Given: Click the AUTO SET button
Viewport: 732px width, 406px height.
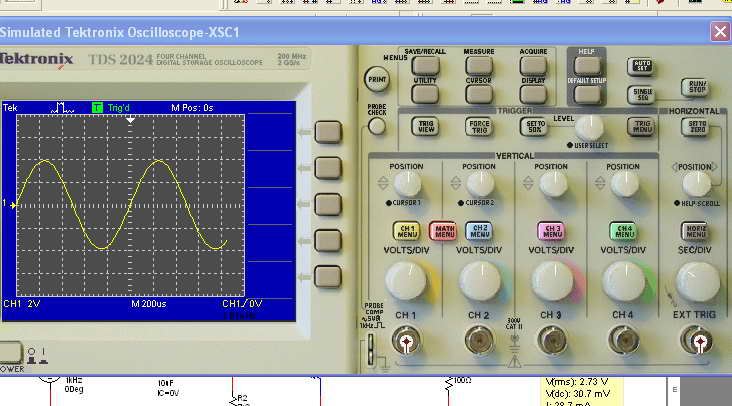Looking at the screenshot, I should click(x=641, y=66).
